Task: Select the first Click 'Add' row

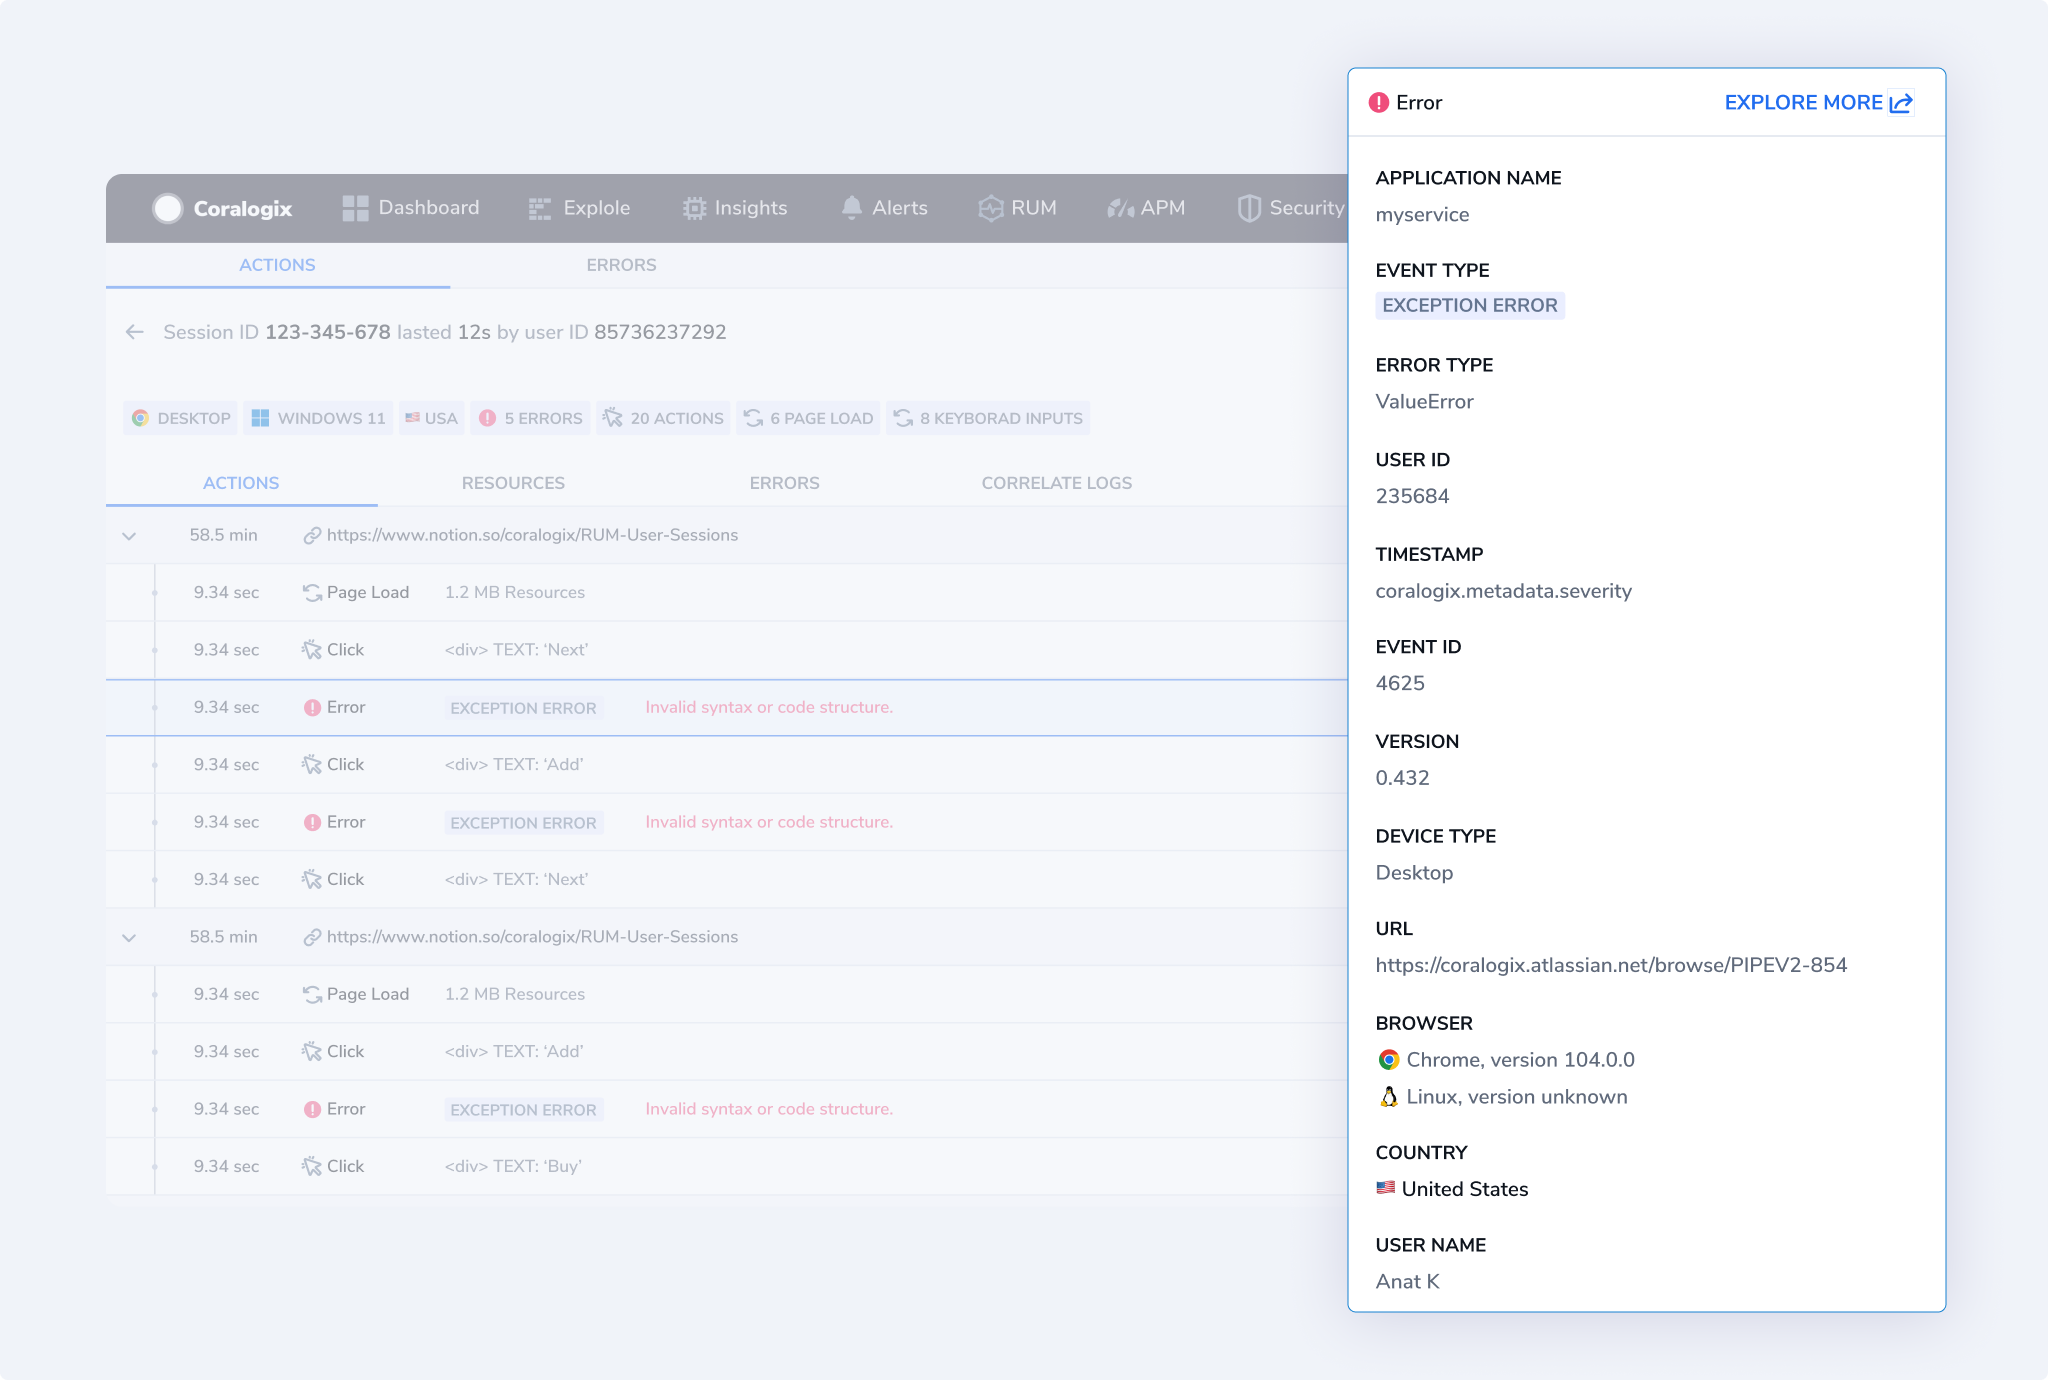Action: (x=727, y=765)
